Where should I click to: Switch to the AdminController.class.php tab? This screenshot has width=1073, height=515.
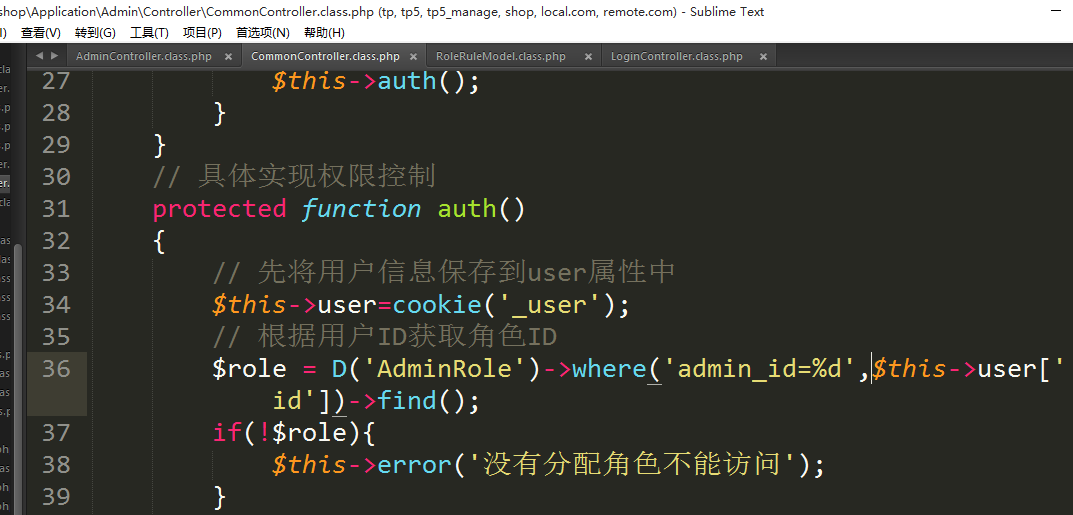[143, 57]
